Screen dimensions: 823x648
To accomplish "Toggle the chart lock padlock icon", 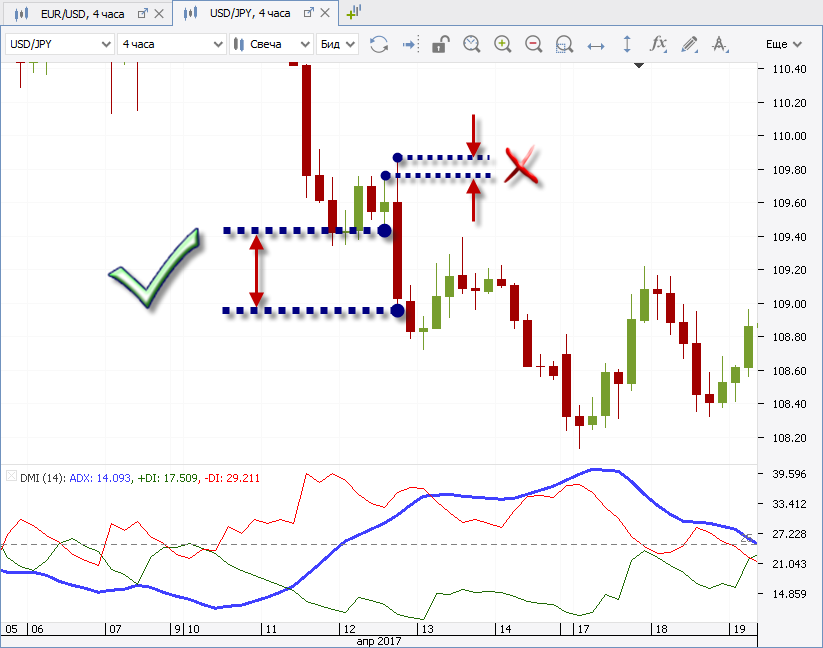I will (439, 44).
